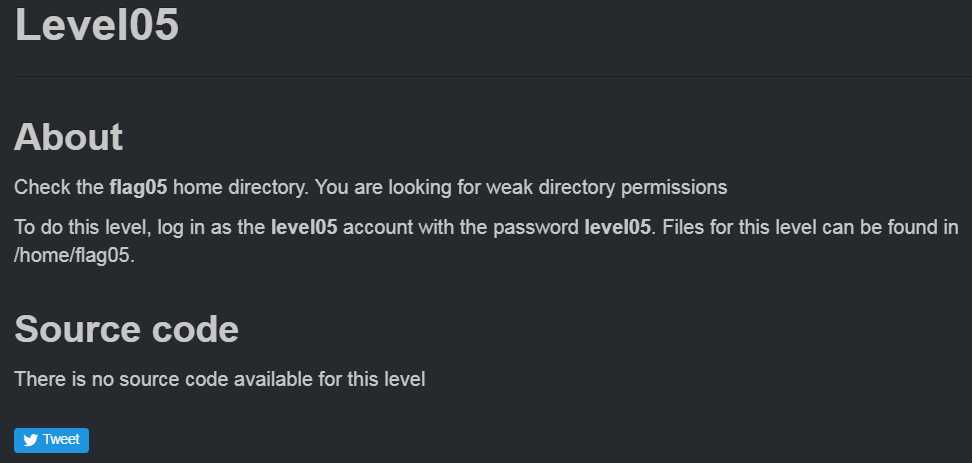
Task: Click the bold flag05 word in first sentence
Action: pos(138,187)
